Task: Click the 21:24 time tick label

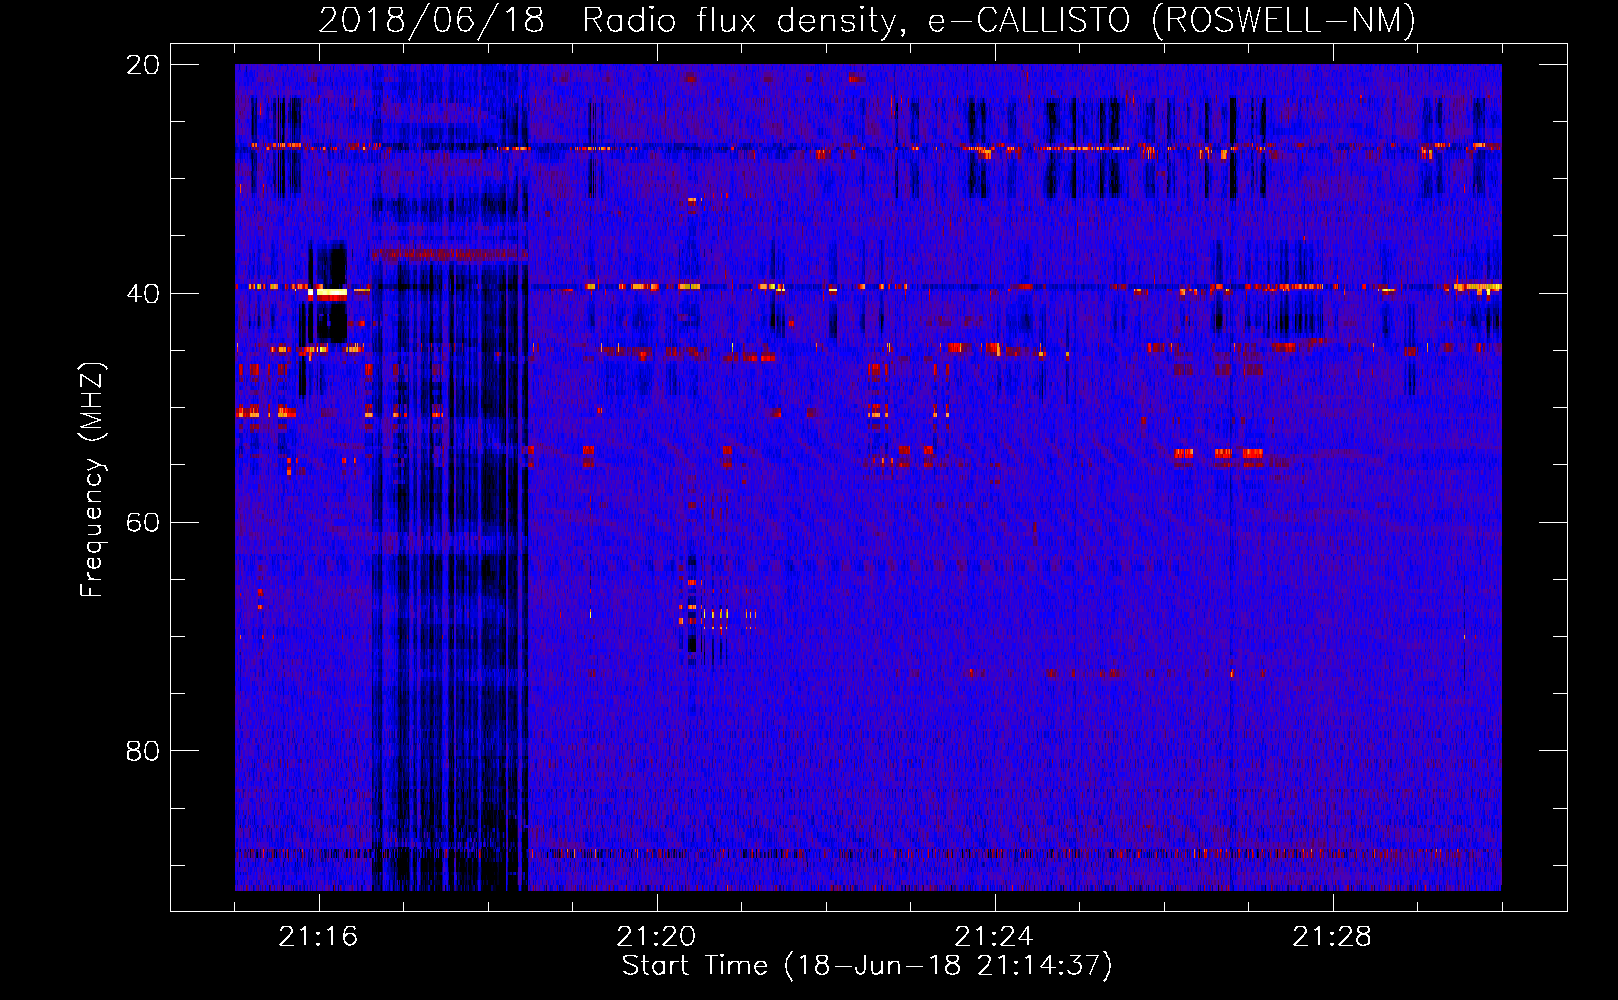Action: click(x=994, y=937)
